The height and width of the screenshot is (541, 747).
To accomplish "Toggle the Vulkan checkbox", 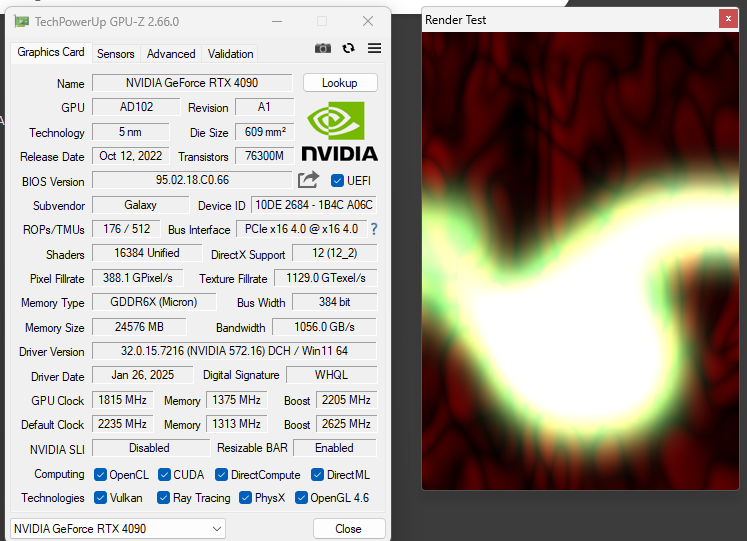I will (100, 498).
